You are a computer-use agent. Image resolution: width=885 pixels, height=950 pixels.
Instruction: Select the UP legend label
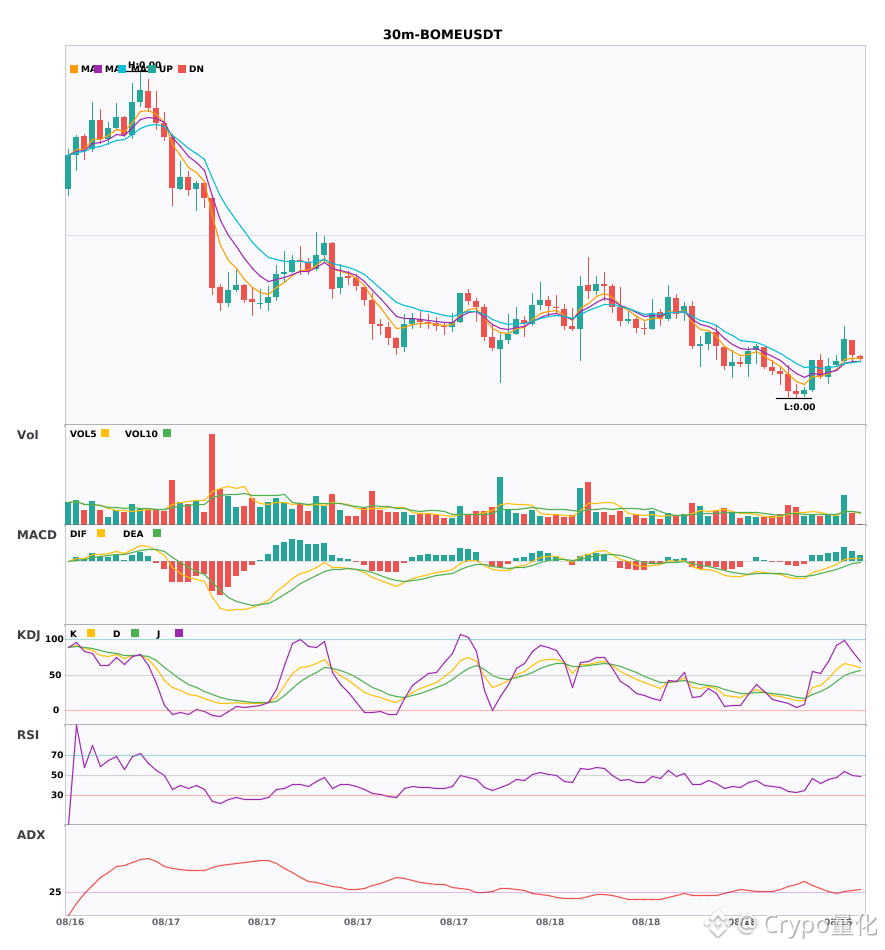point(166,69)
